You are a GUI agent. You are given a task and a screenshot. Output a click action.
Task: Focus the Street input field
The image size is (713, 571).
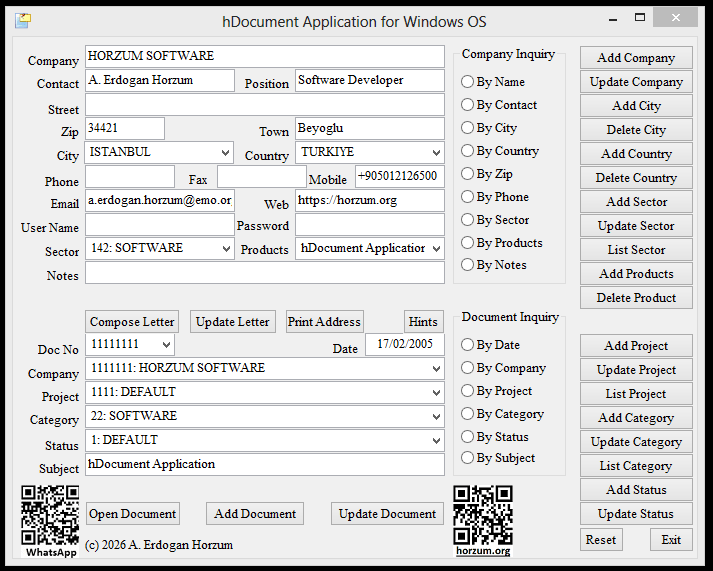coord(264,105)
